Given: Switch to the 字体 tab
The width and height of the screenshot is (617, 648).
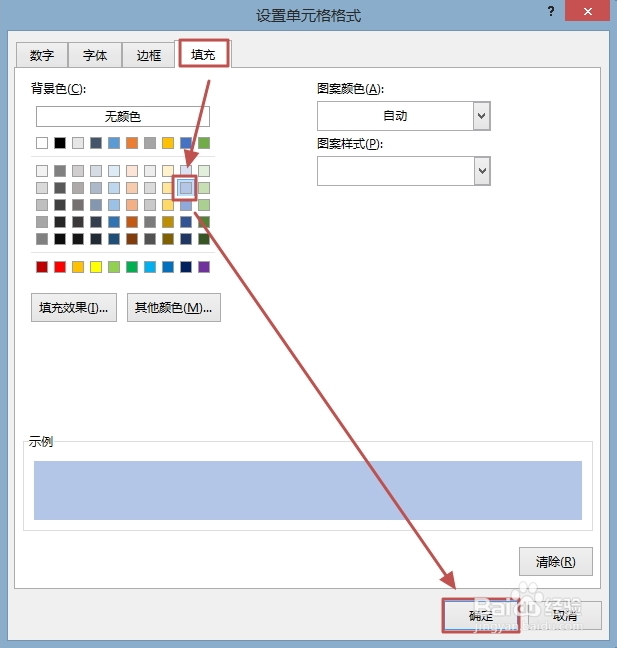Looking at the screenshot, I should tap(95, 55).
